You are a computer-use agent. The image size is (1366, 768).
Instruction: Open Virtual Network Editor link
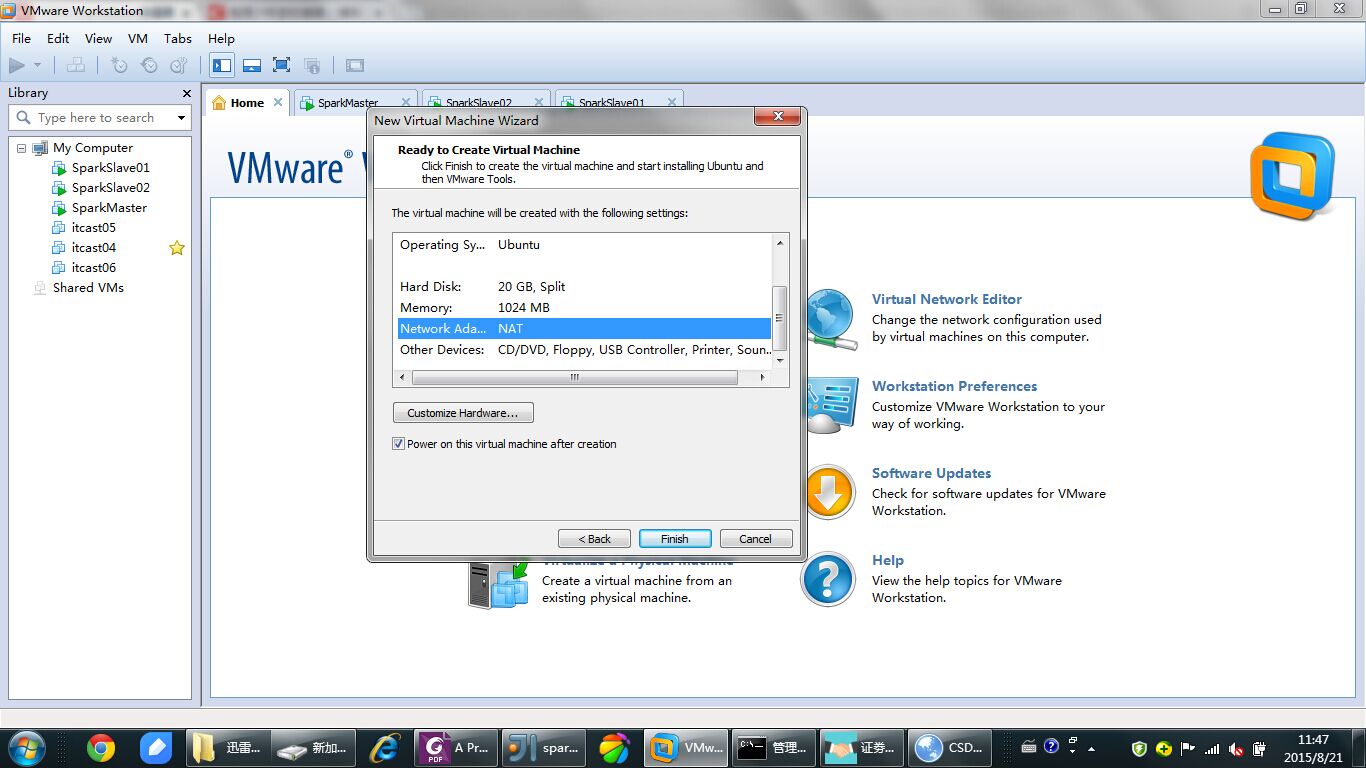pos(947,299)
